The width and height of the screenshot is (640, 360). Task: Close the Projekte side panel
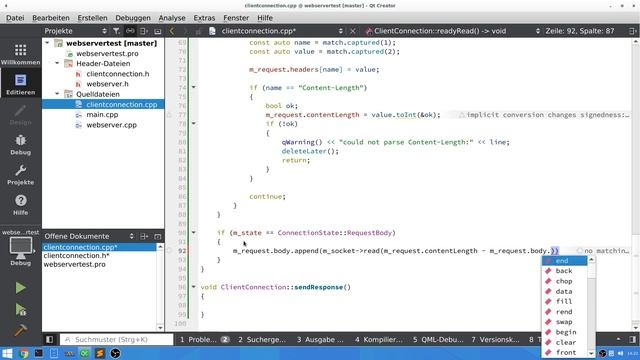coord(158,31)
